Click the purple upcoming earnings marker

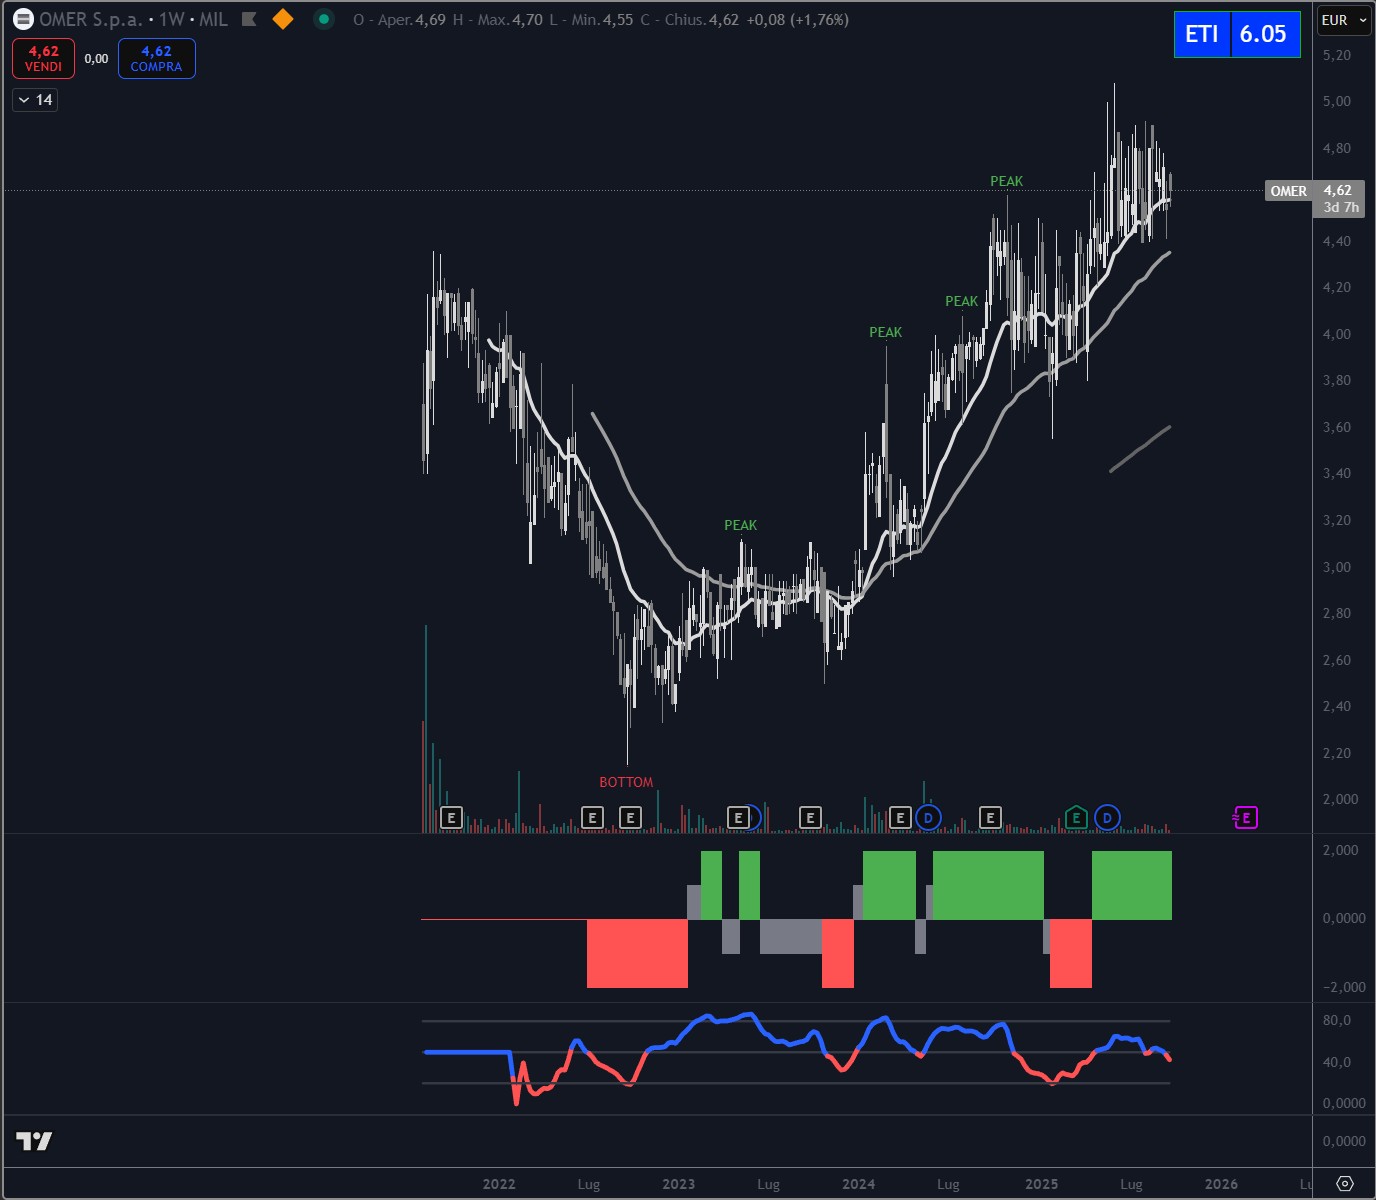pyautogui.click(x=1245, y=818)
